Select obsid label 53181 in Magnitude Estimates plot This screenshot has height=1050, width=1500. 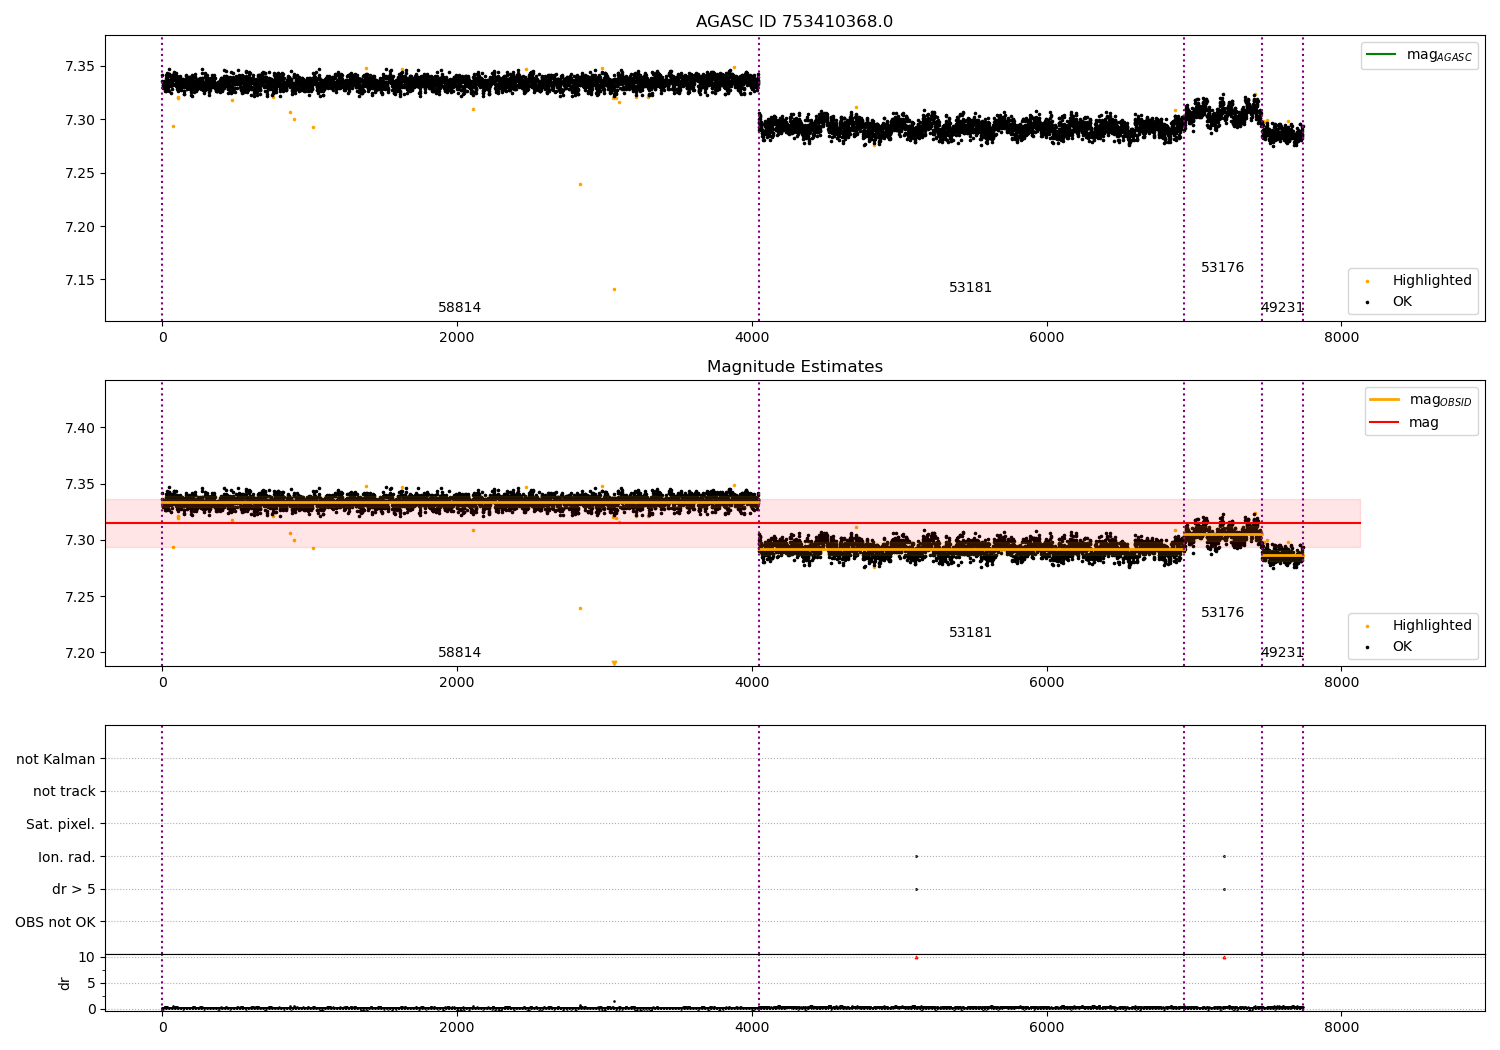coord(970,633)
